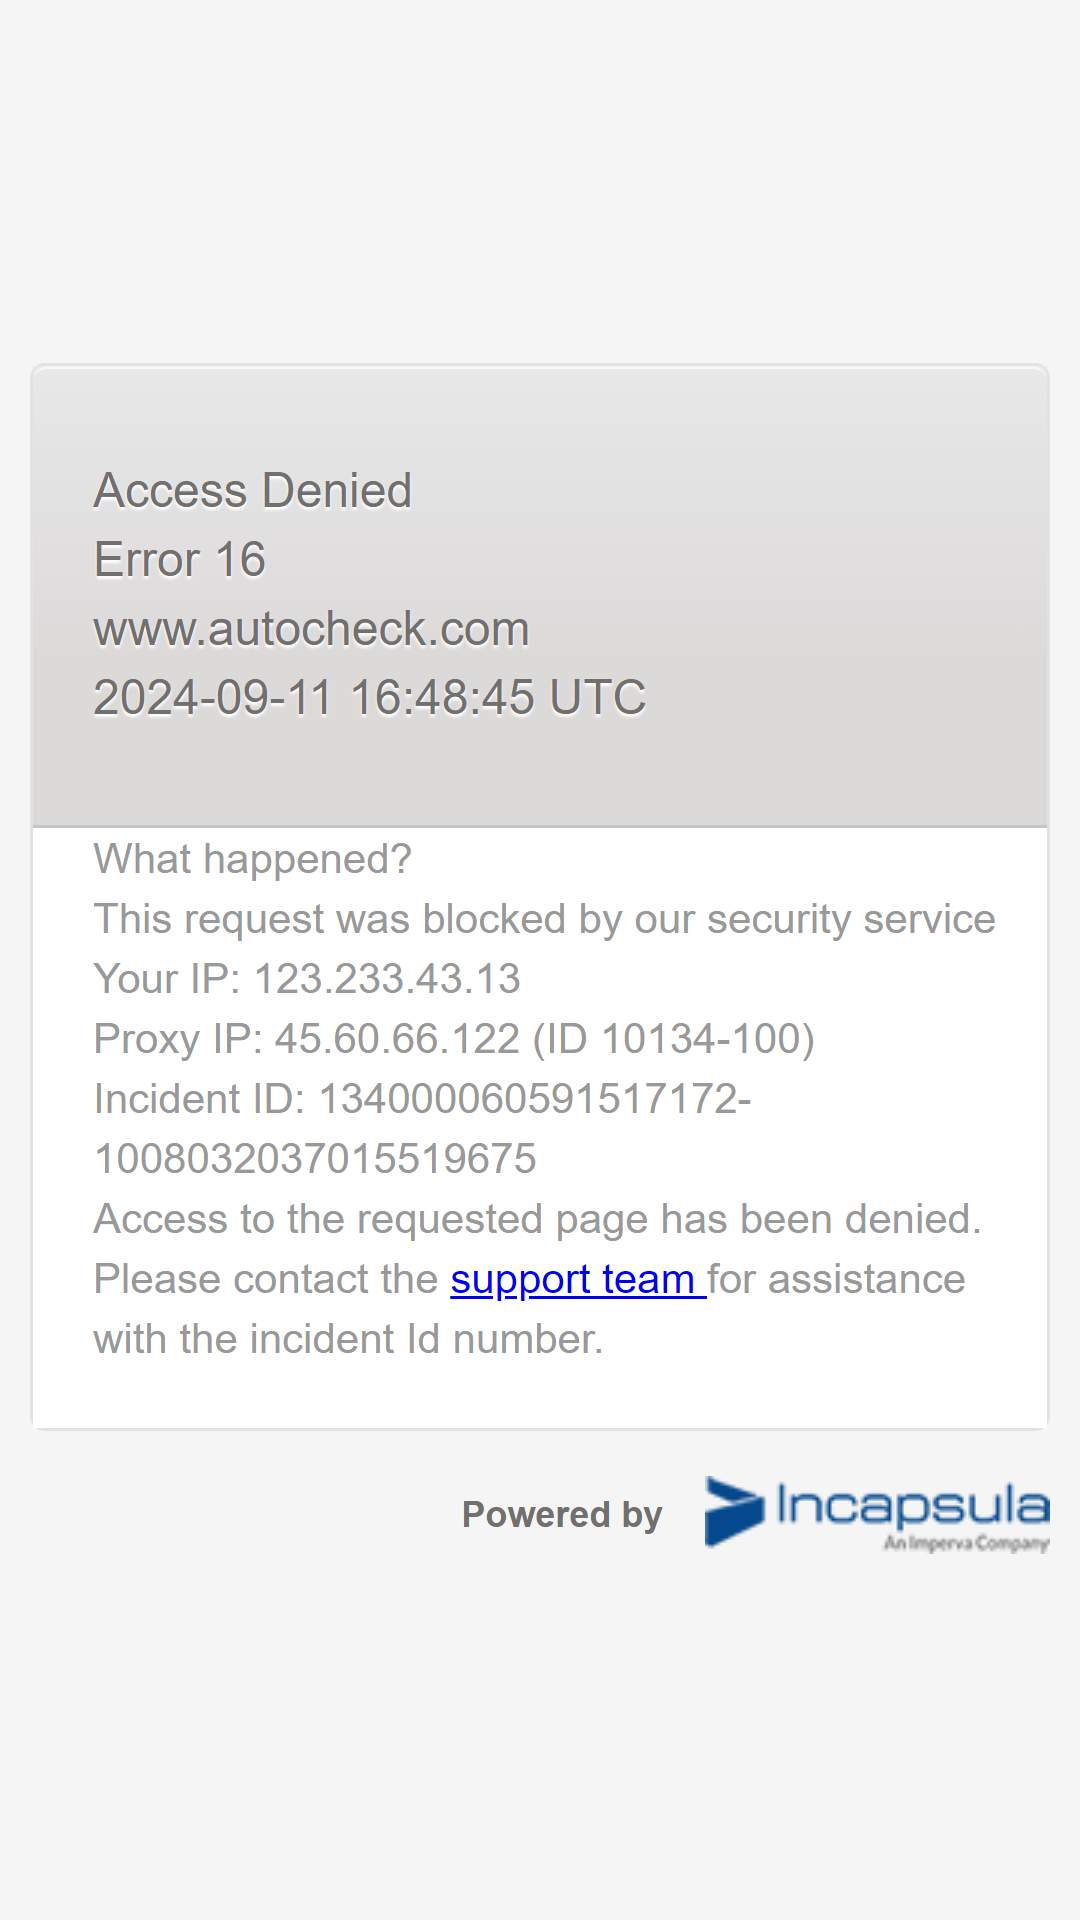Click the blue Incapsula arrow emblem
Viewport: 1080px width, 1920px height.
pos(734,1511)
